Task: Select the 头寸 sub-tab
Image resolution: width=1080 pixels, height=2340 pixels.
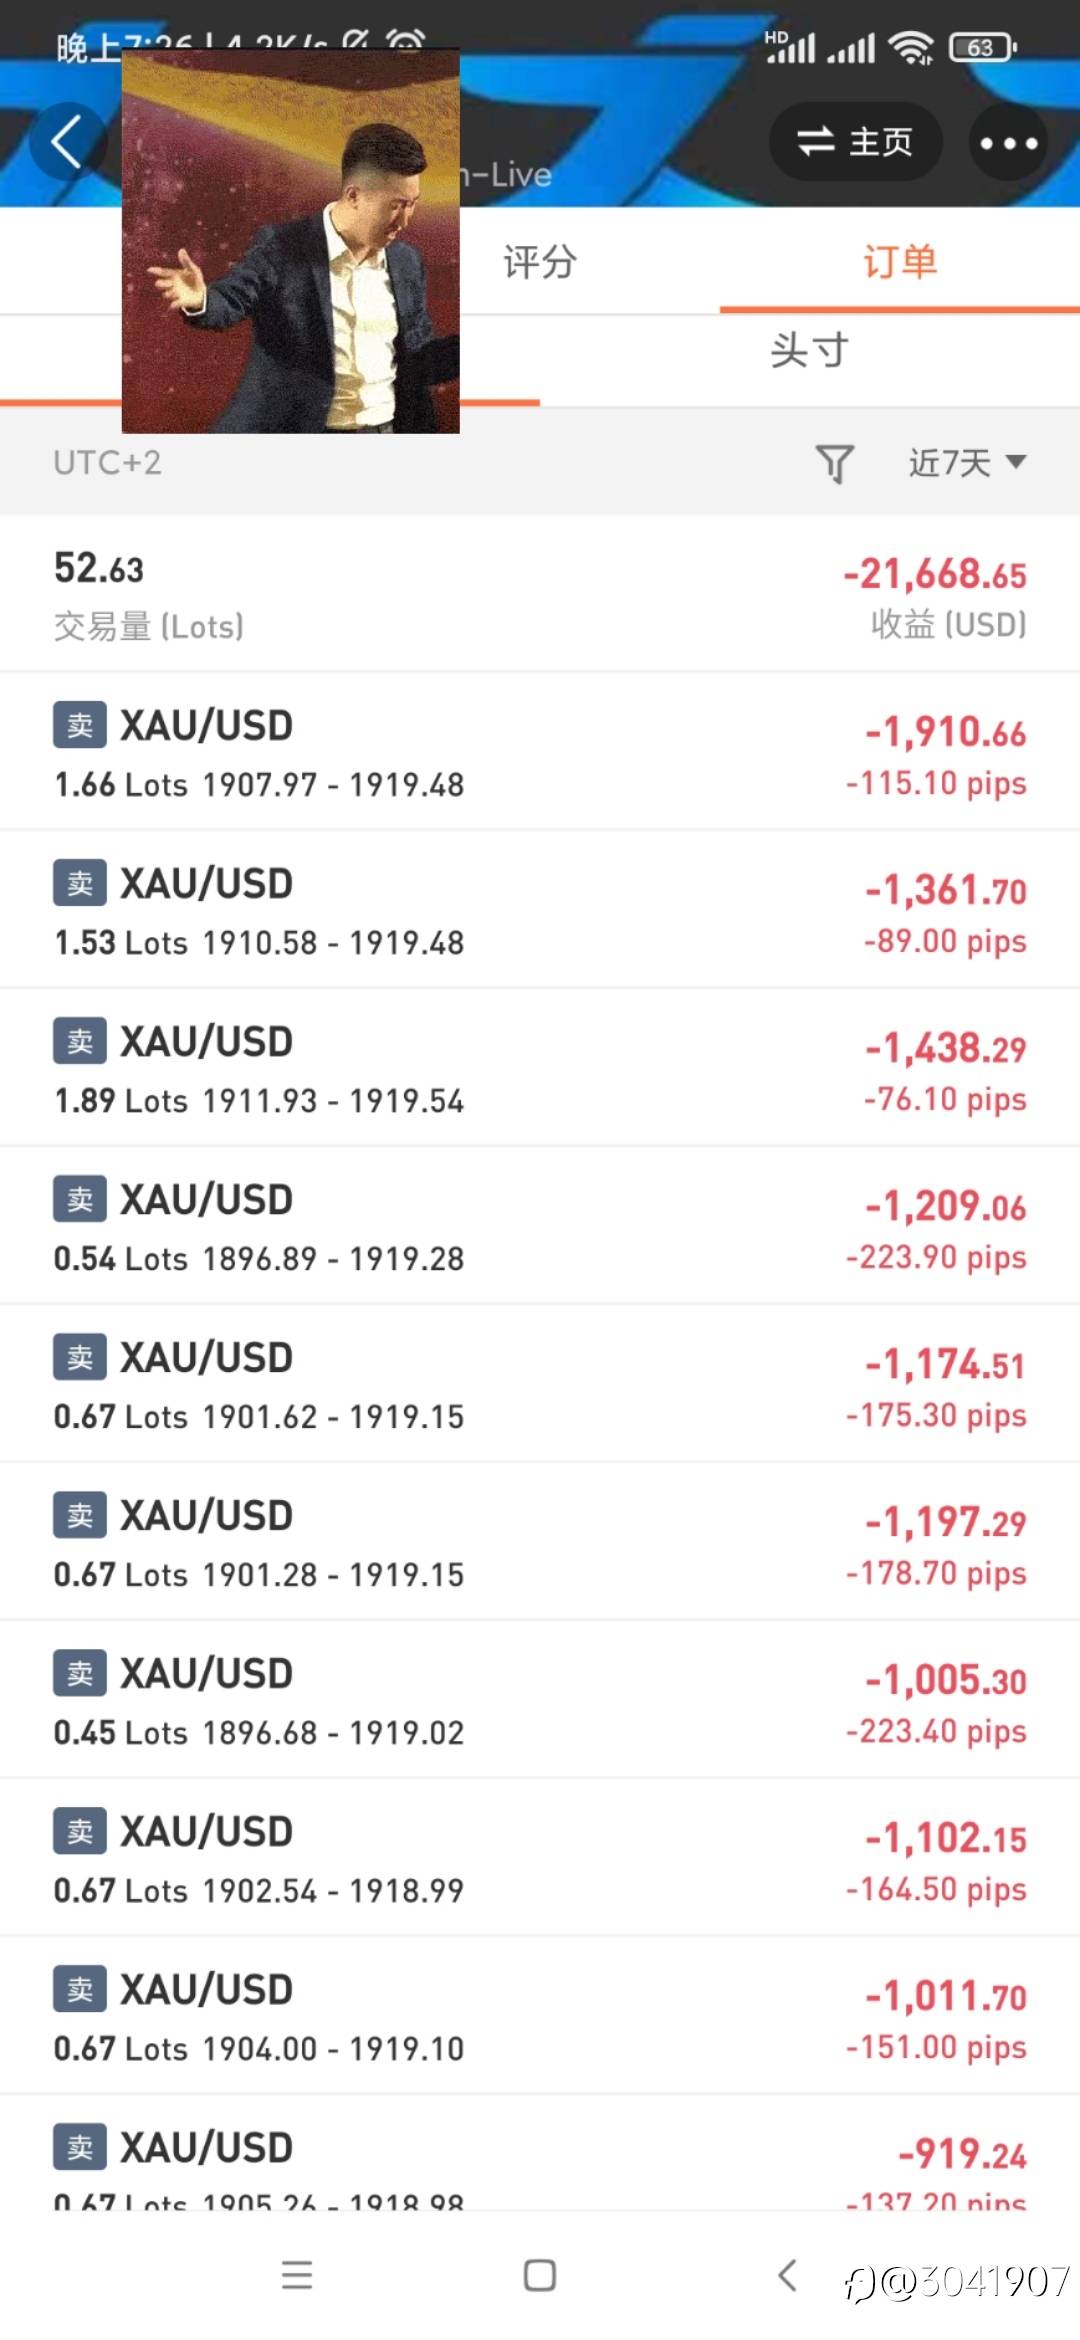Action: click(810, 351)
